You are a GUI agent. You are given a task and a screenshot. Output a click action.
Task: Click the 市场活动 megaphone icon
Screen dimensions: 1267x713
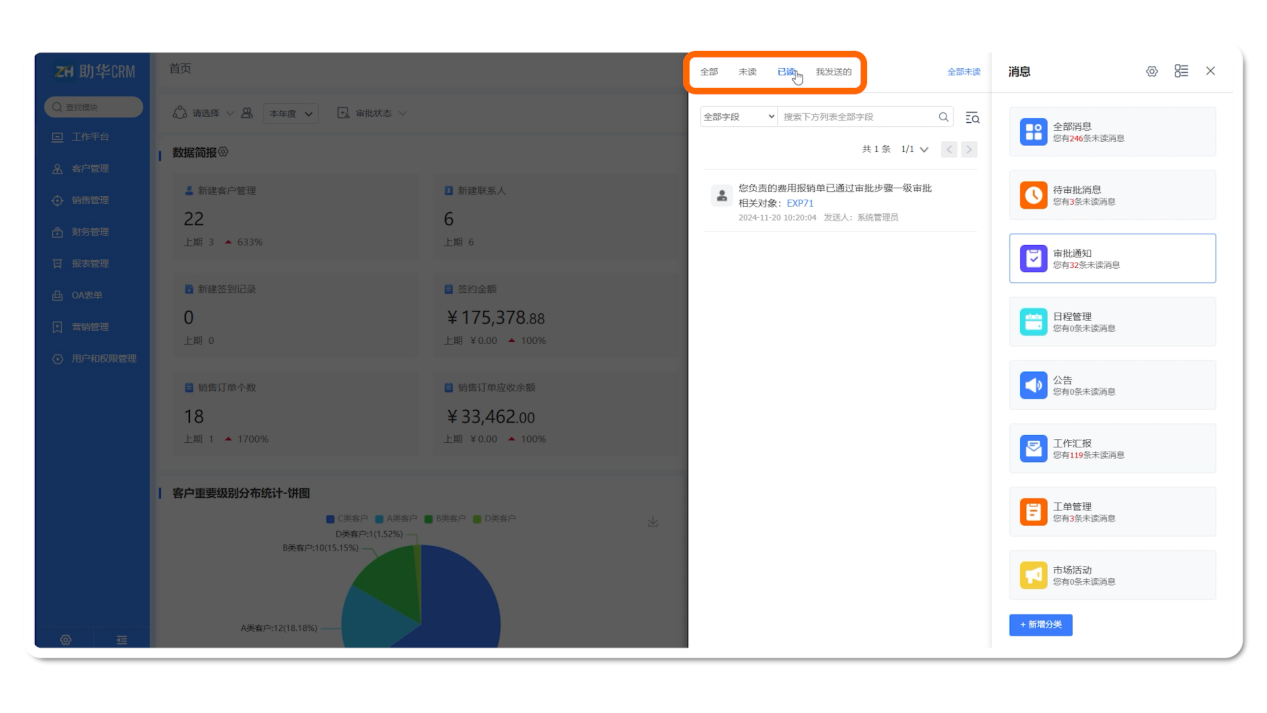1033,575
